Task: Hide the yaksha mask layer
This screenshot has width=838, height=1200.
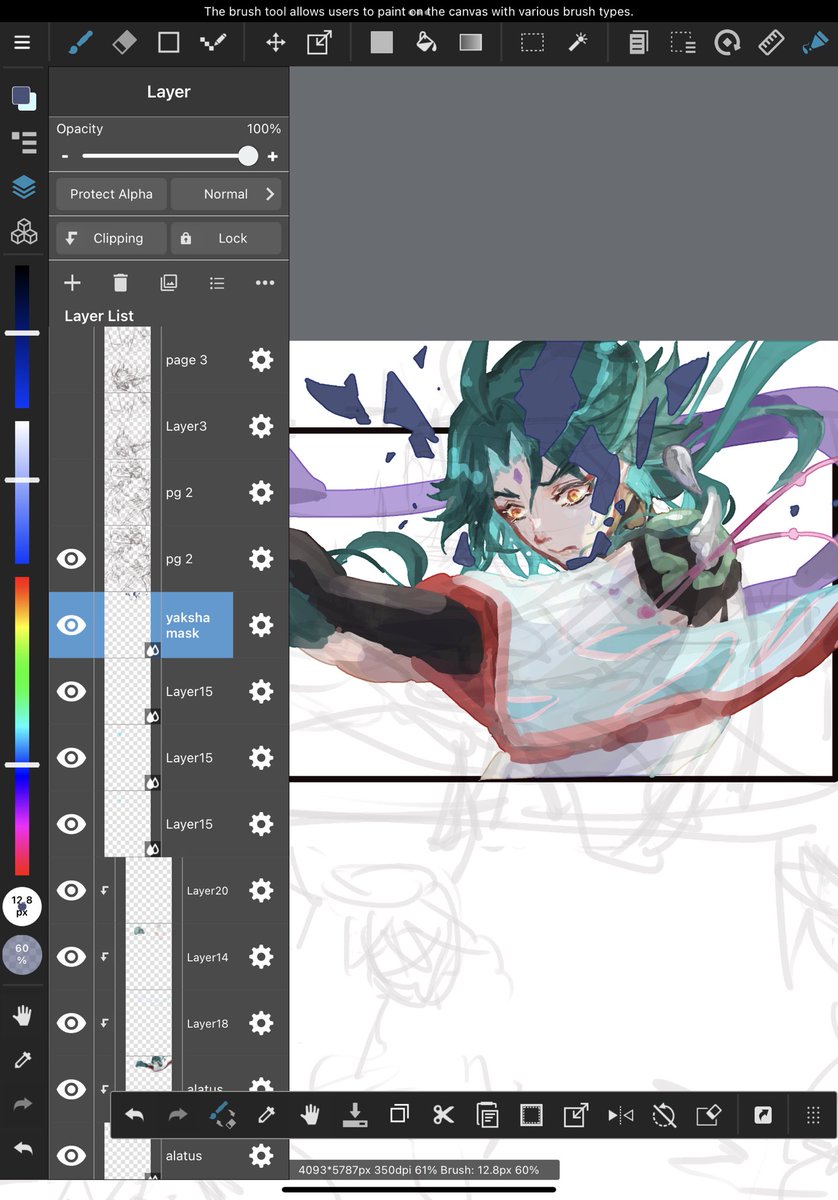Action: point(71,625)
